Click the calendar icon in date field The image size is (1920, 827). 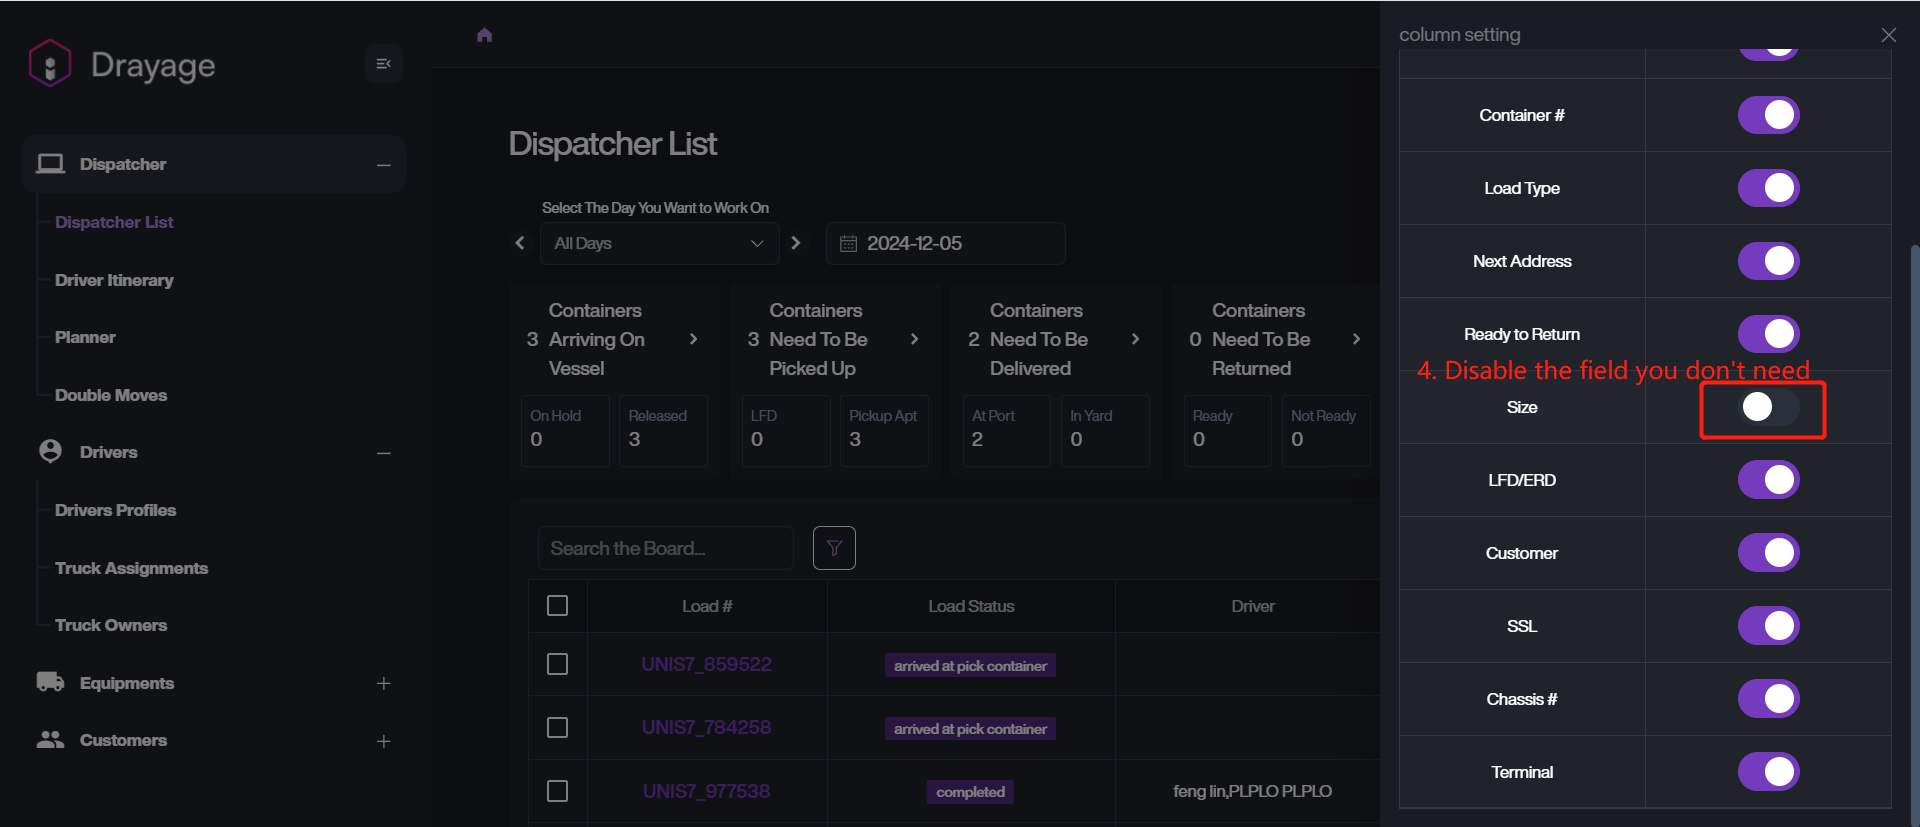[x=848, y=244]
